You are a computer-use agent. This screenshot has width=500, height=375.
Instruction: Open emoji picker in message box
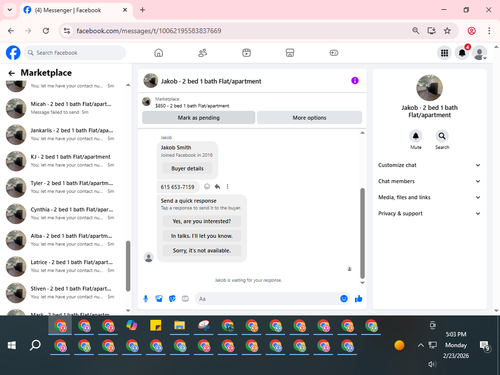tap(344, 299)
